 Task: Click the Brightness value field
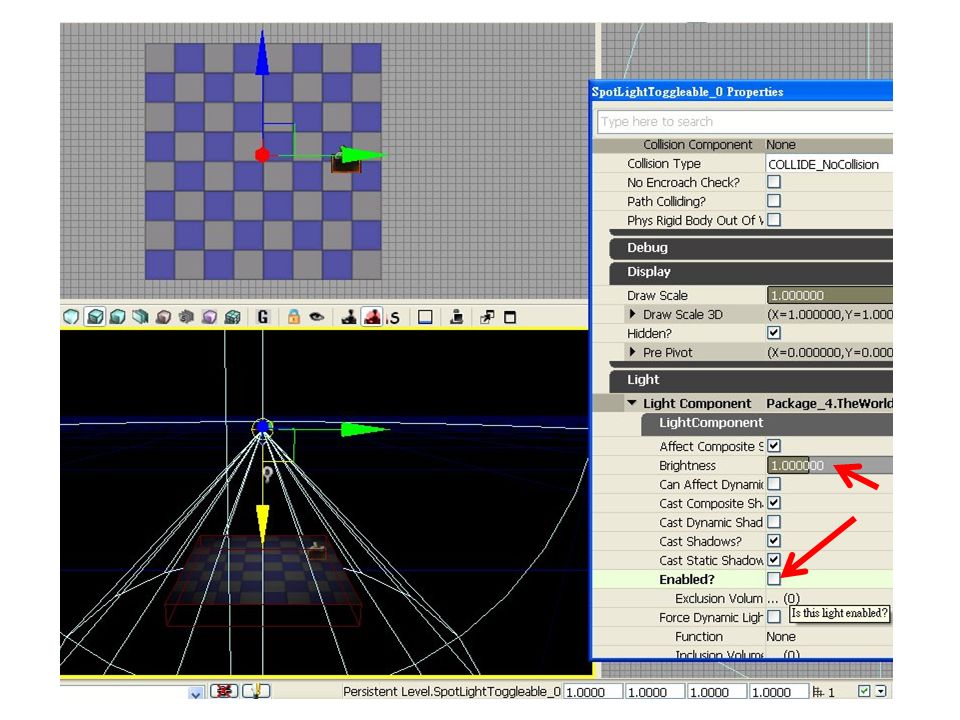[830, 465]
